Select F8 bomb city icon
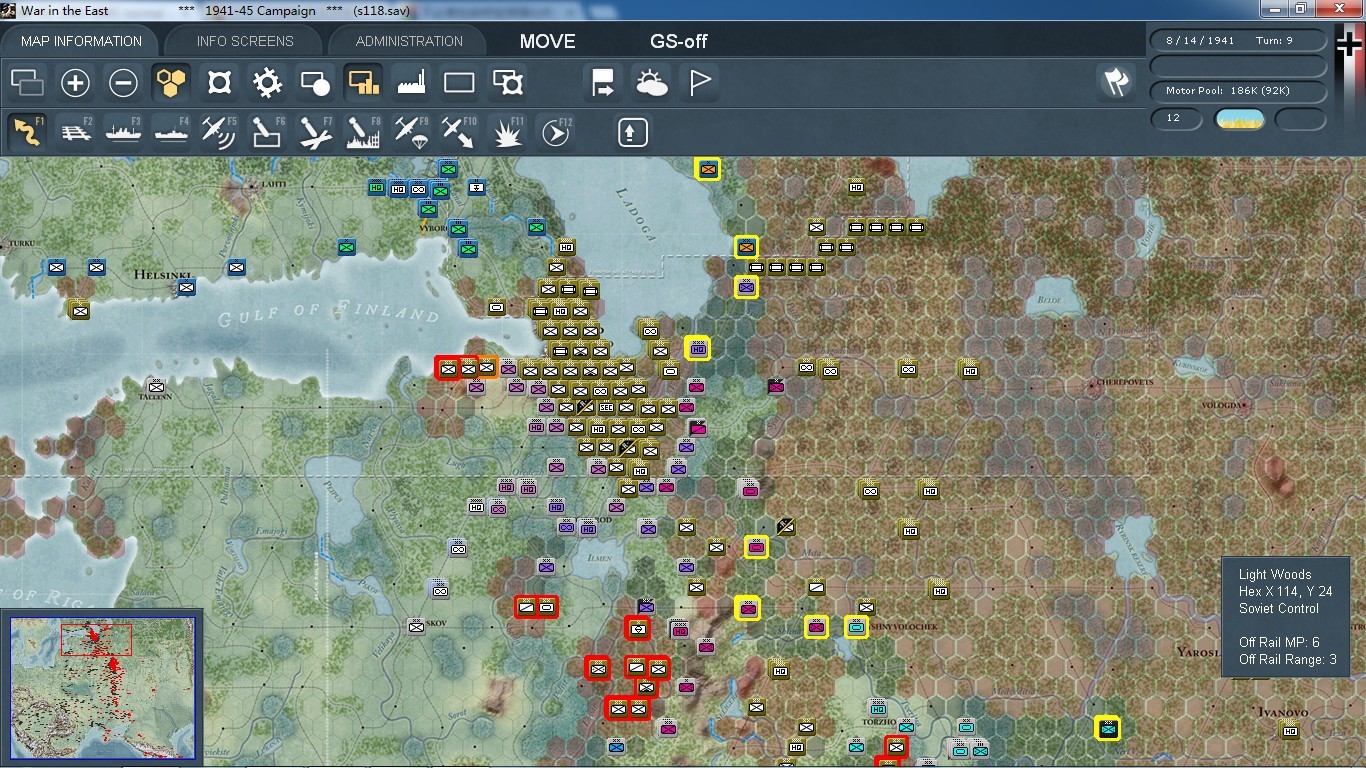The width and height of the screenshot is (1366, 768). 363,132
